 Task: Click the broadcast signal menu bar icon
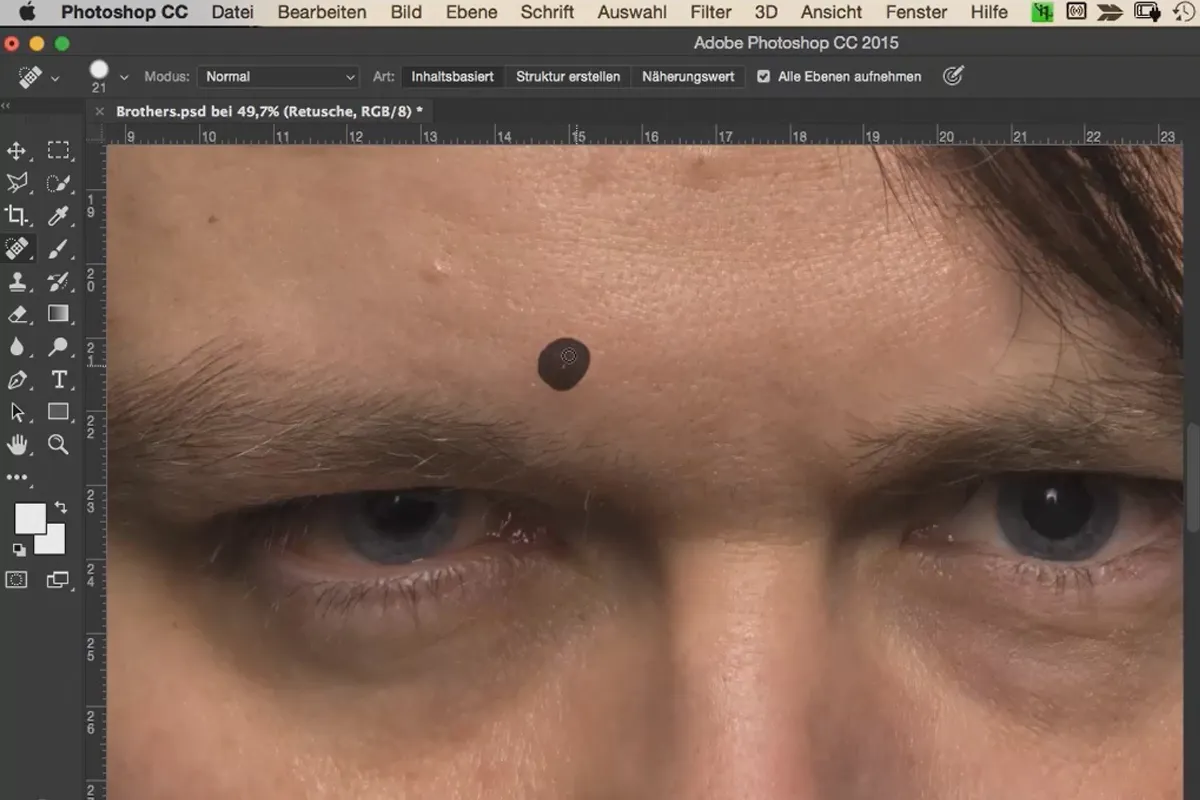tap(1077, 13)
